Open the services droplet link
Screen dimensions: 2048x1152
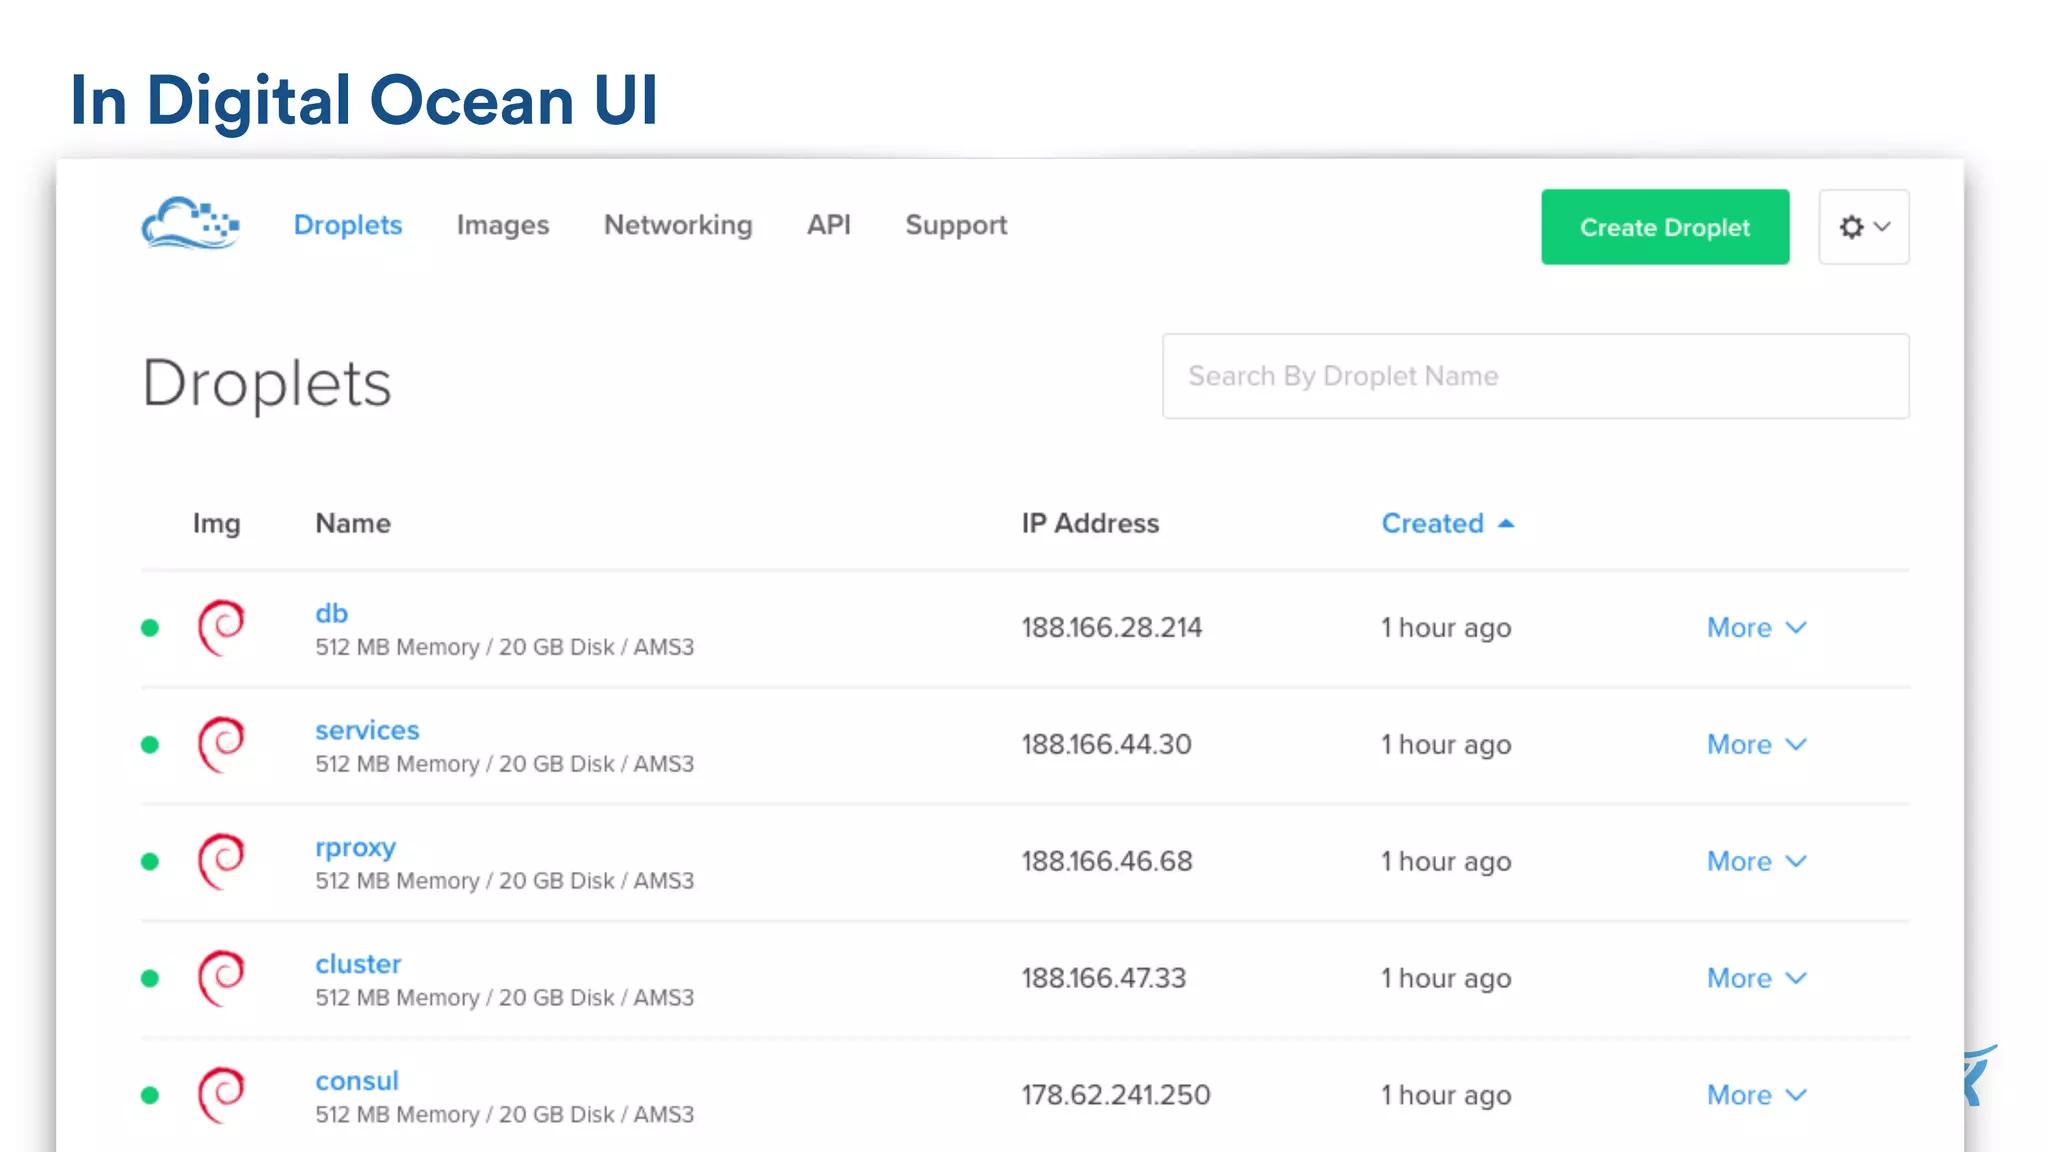click(x=367, y=730)
